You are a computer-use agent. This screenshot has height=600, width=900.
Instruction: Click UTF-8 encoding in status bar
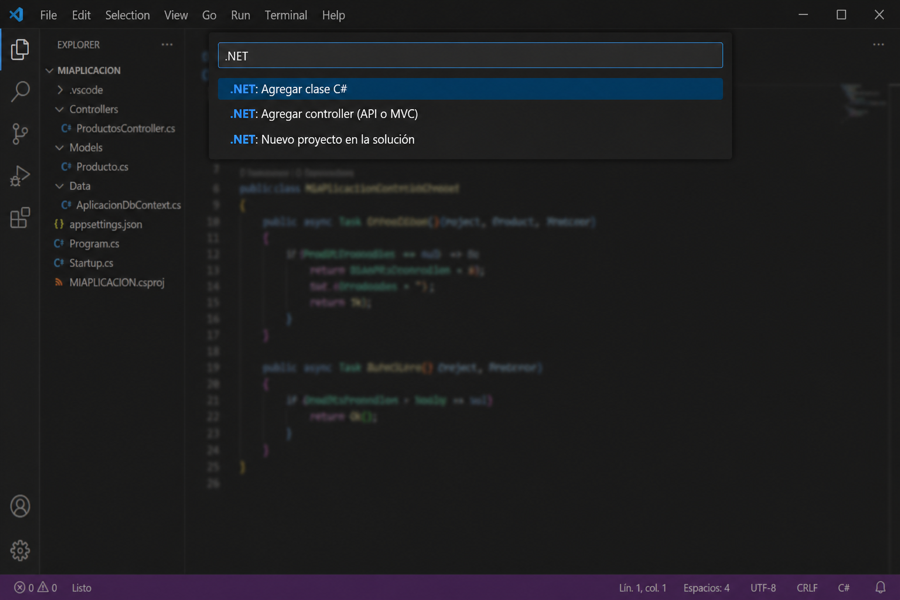(763, 587)
